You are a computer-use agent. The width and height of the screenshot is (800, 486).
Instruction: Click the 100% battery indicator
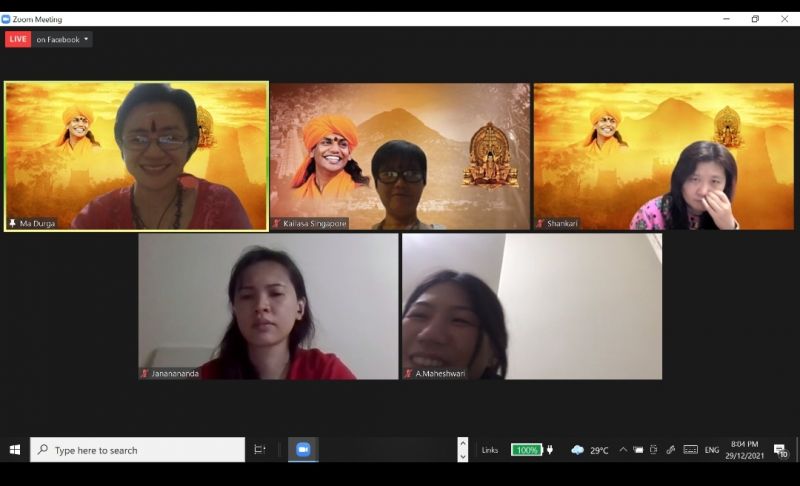tap(527, 450)
